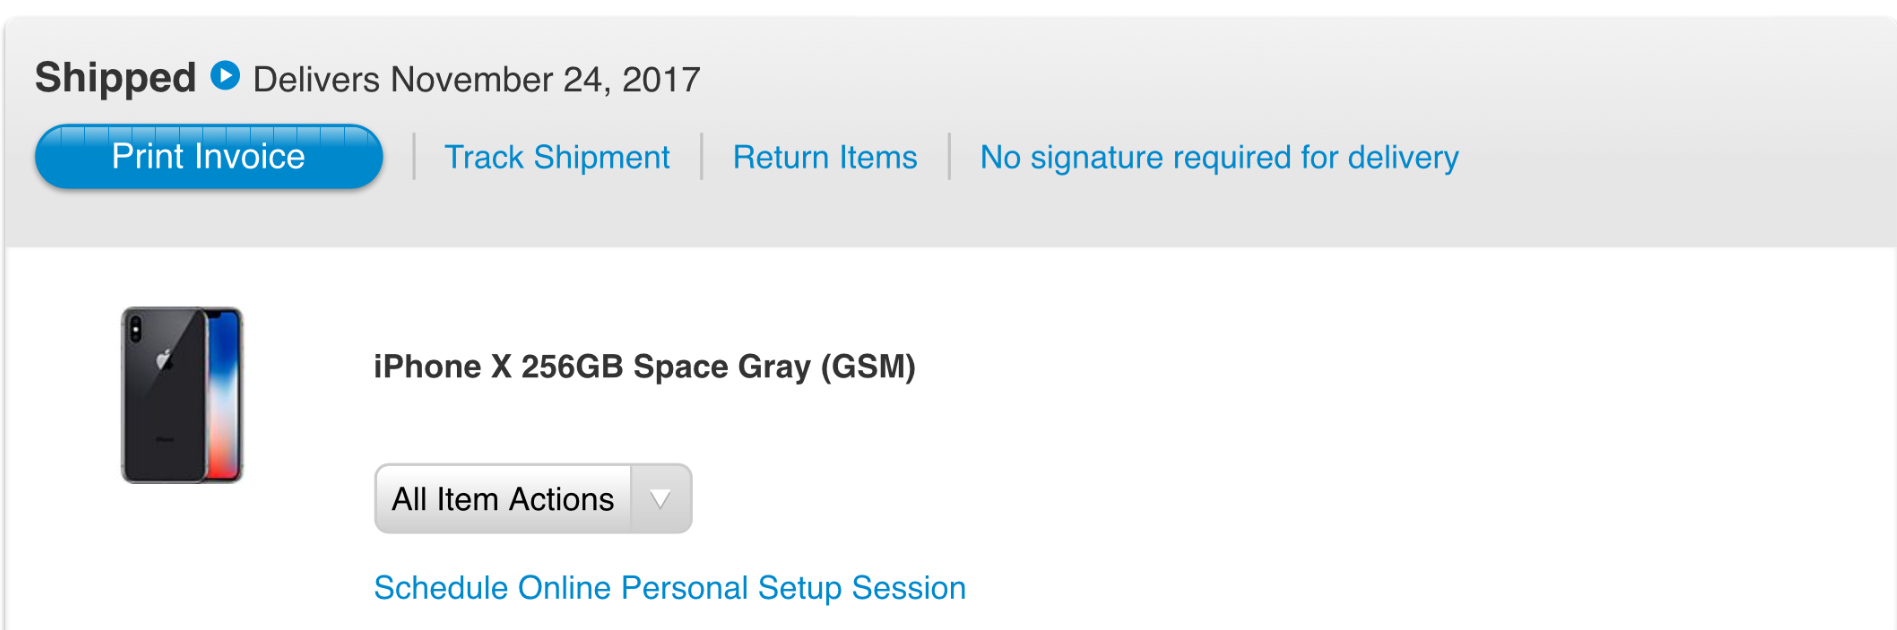Viewport: 1897px width, 630px height.
Task: Click No signature required for delivery
Action: click(1219, 157)
